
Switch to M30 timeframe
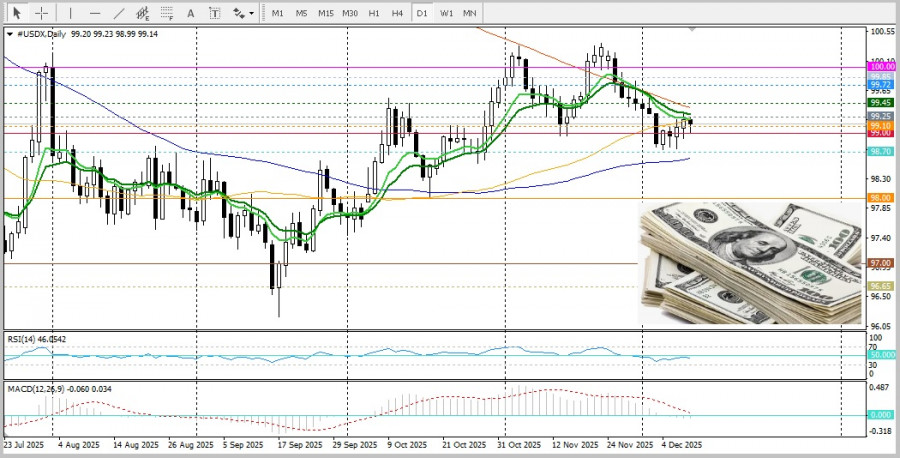tap(350, 13)
